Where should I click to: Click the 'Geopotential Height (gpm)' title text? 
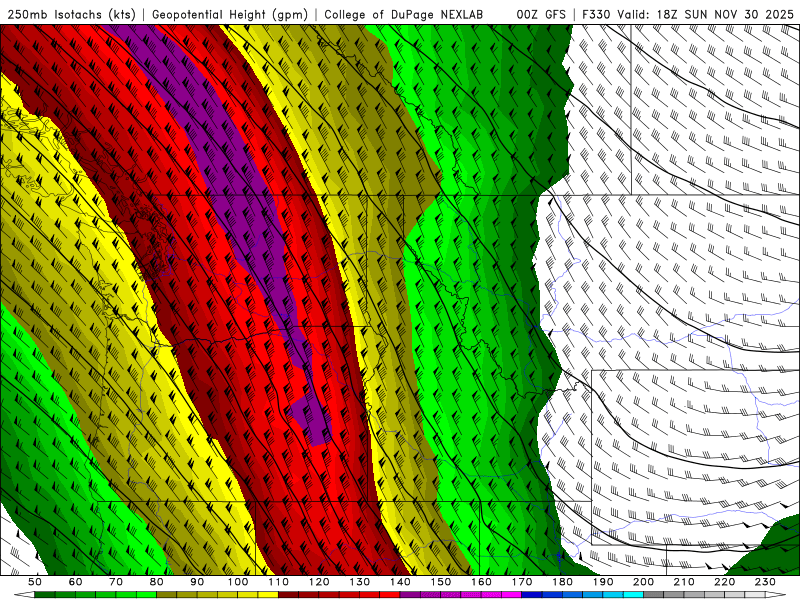click(230, 14)
